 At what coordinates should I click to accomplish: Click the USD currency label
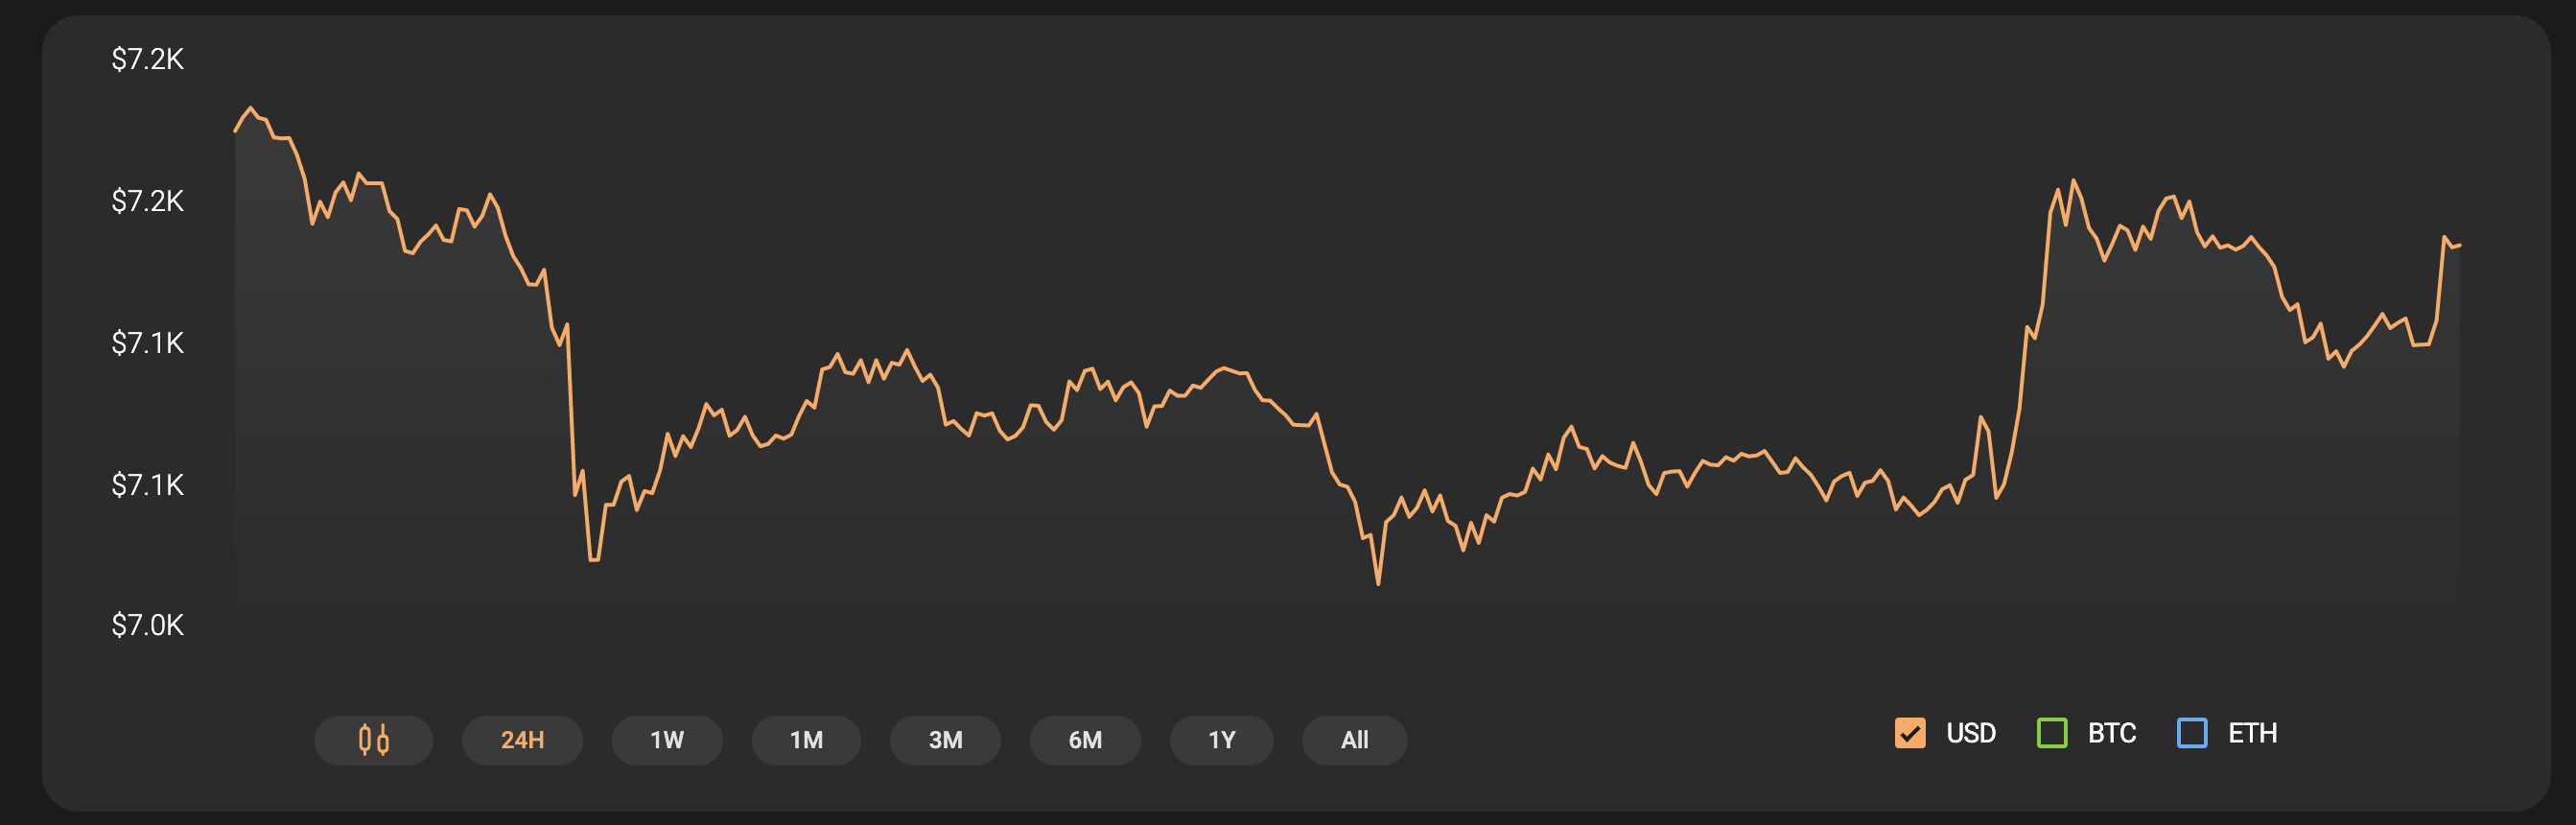pyautogui.click(x=1971, y=733)
